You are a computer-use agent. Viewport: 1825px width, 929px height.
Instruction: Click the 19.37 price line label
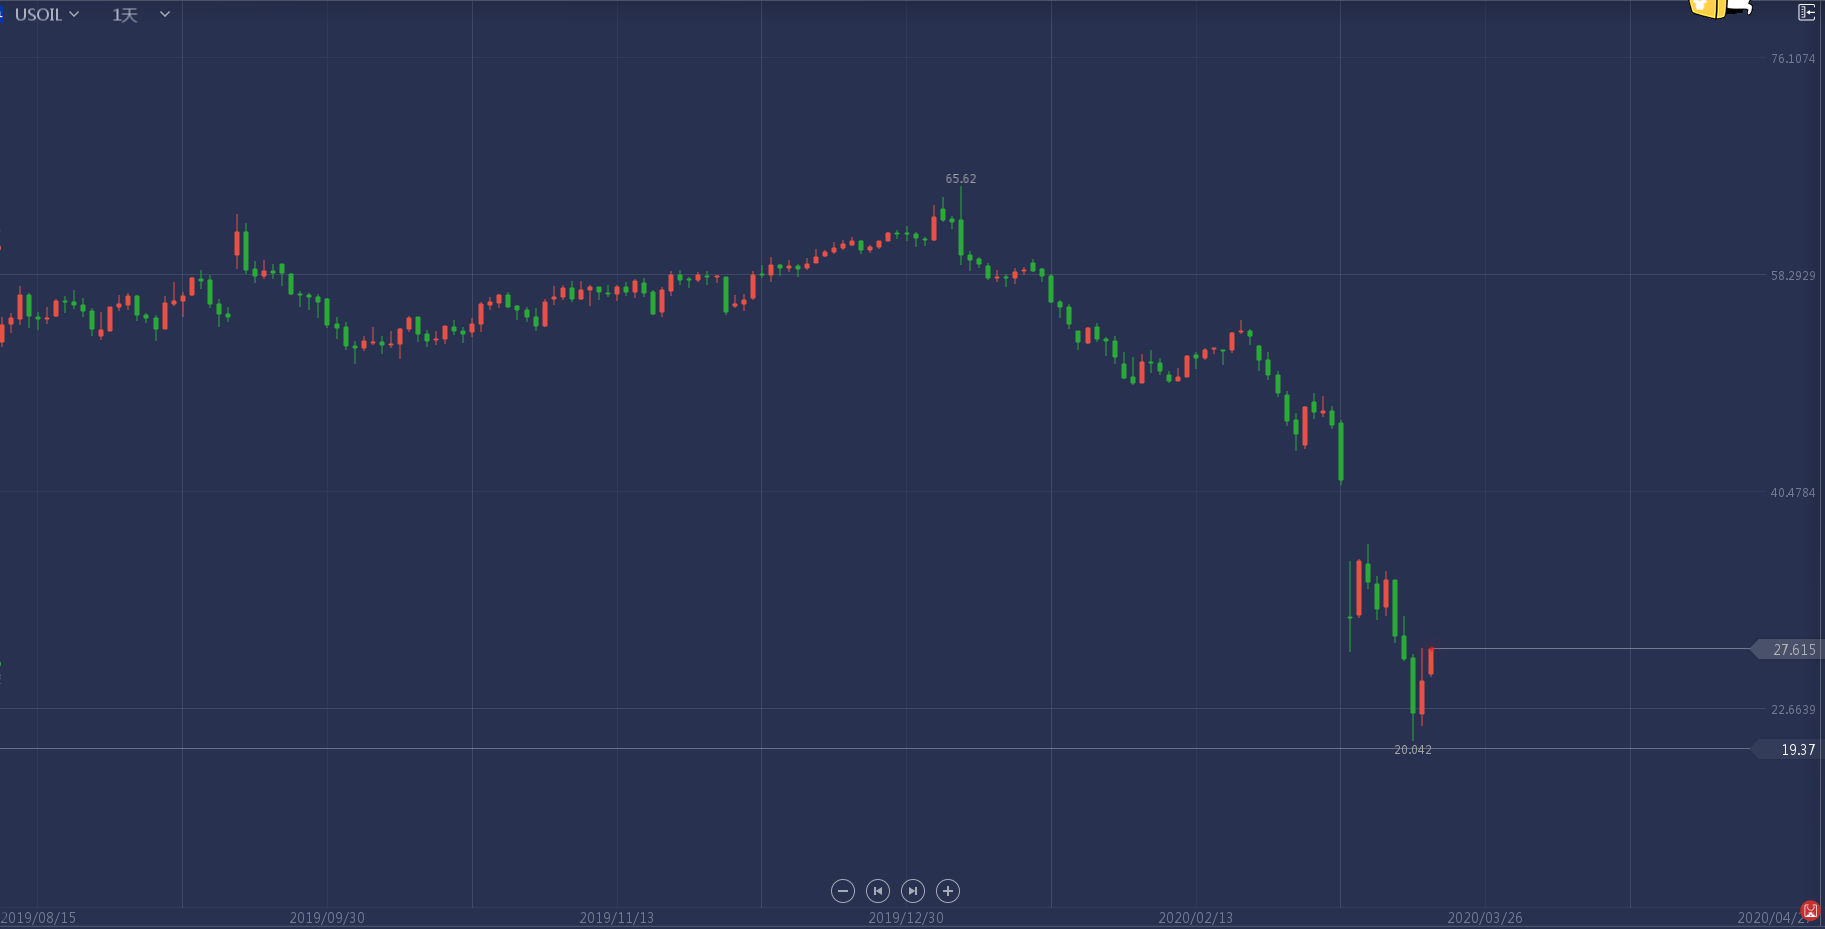[1797, 750]
